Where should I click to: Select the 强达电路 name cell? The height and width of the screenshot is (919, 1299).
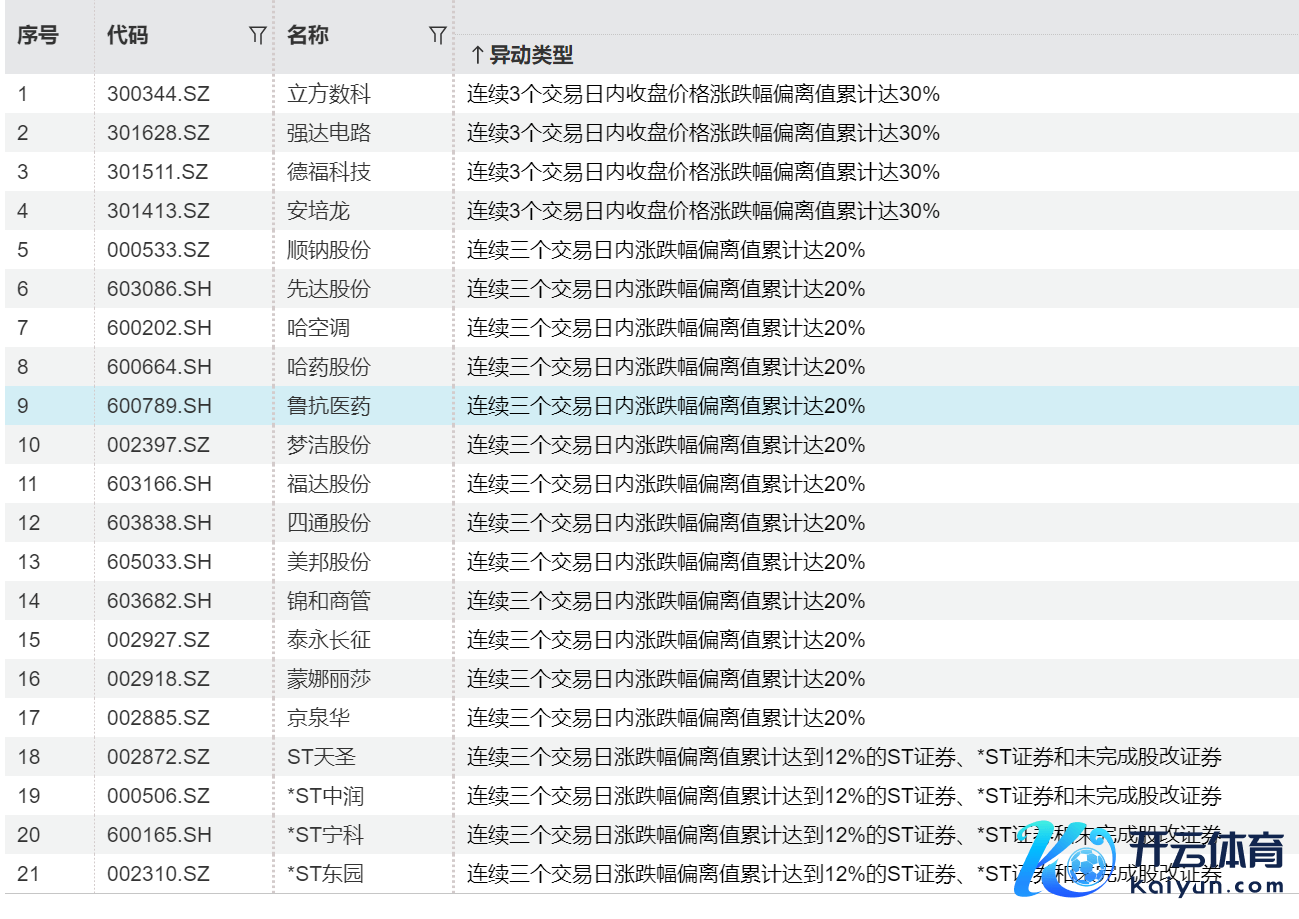click(x=329, y=133)
